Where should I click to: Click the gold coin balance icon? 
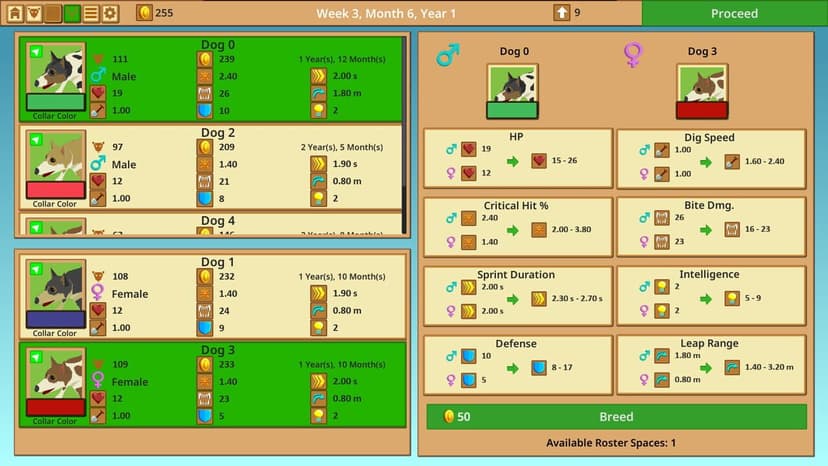[144, 13]
